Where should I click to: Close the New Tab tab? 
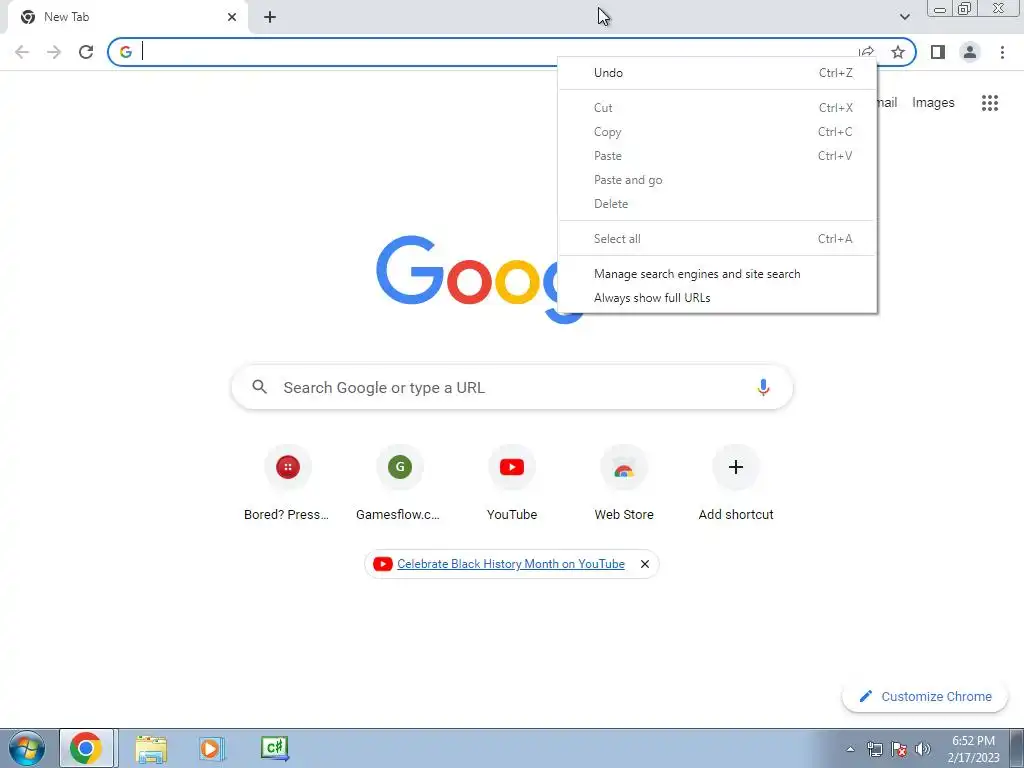point(232,17)
